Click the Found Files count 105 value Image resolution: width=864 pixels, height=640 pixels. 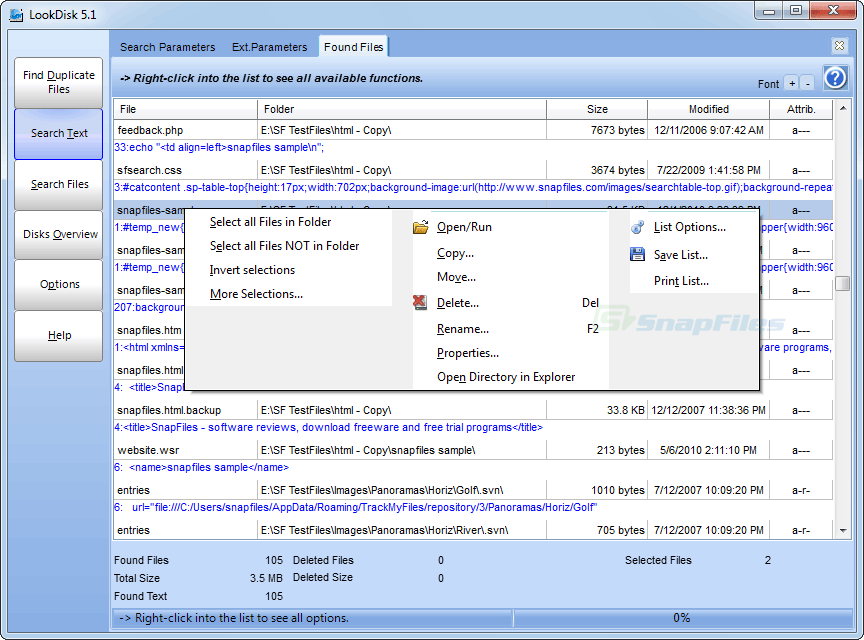[274, 560]
